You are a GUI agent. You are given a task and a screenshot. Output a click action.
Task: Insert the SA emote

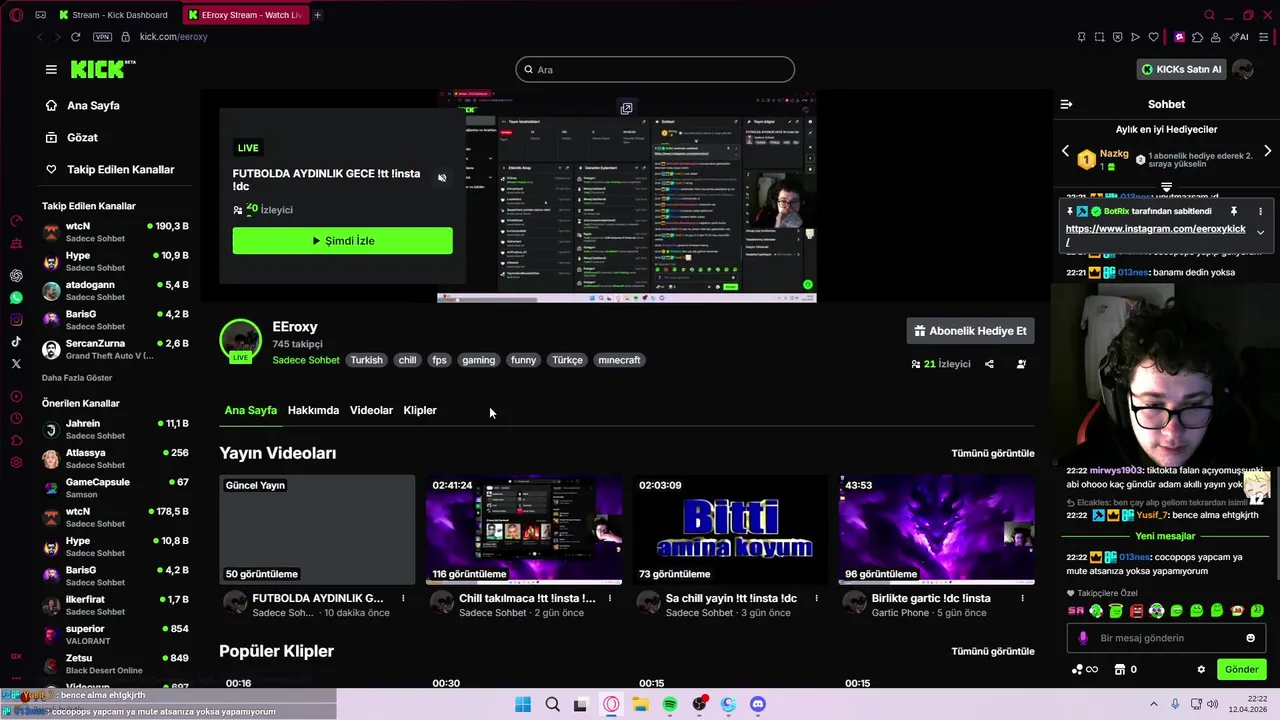[x=1076, y=611]
